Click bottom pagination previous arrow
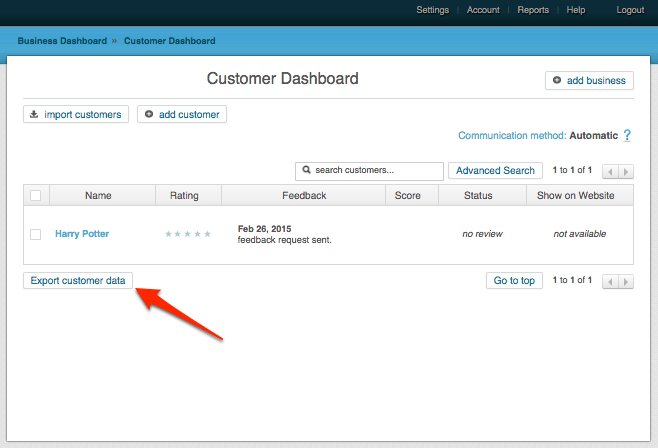Image resolution: width=658 pixels, height=448 pixels. tap(610, 281)
